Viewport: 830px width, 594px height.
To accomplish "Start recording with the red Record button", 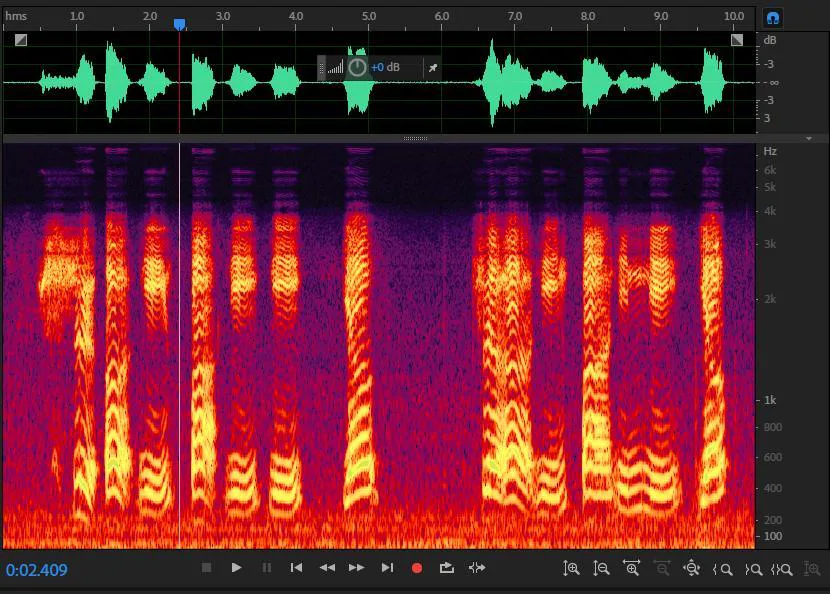I will pos(417,568).
